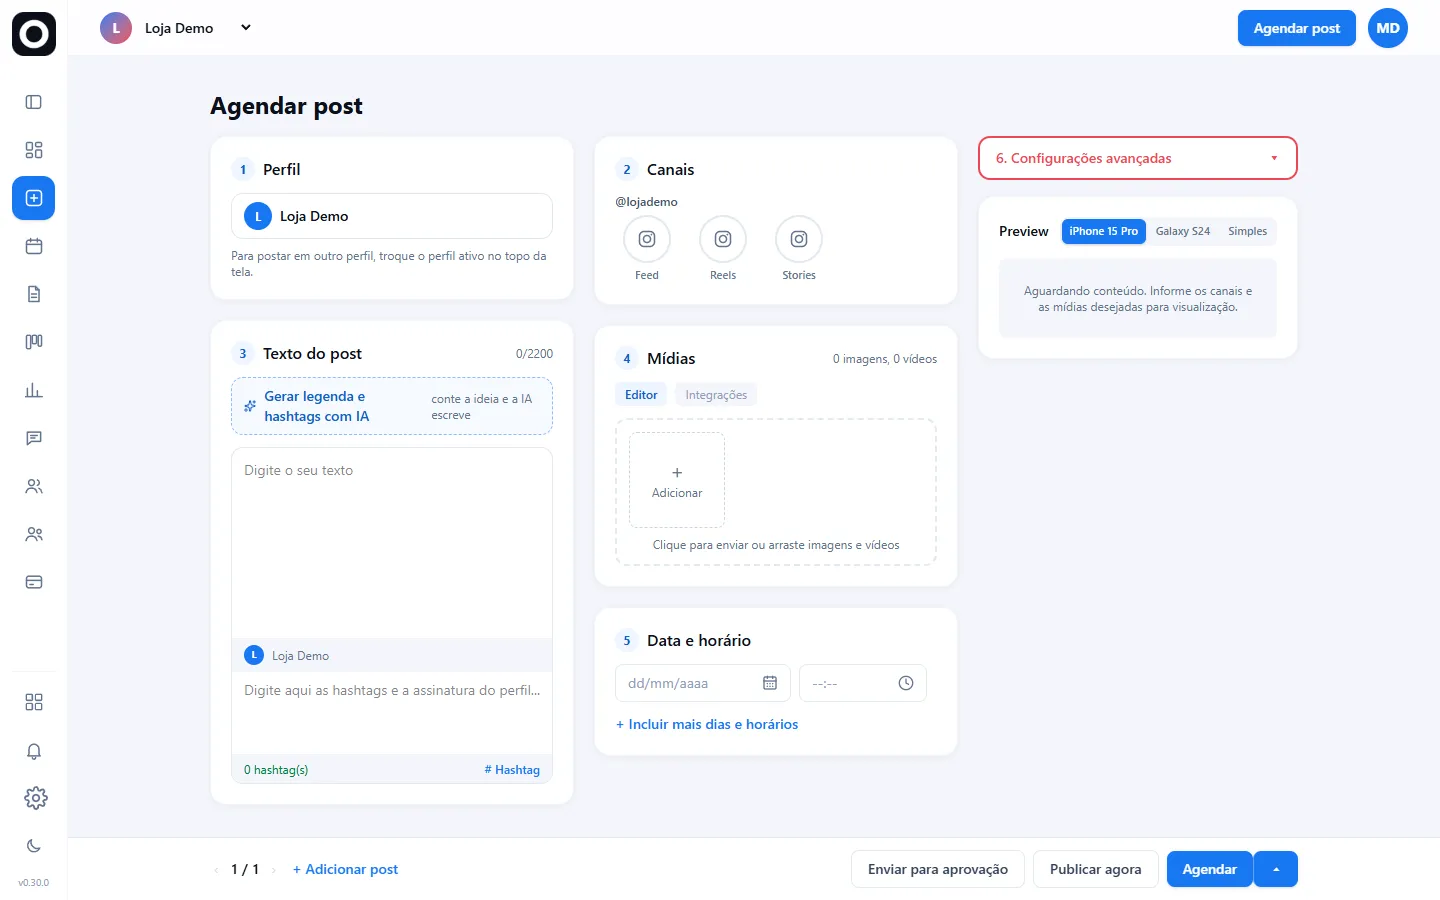Image resolution: width=1440 pixels, height=900 pixels.
Task: Click the app logo at top left
Action: pyautogui.click(x=34, y=34)
